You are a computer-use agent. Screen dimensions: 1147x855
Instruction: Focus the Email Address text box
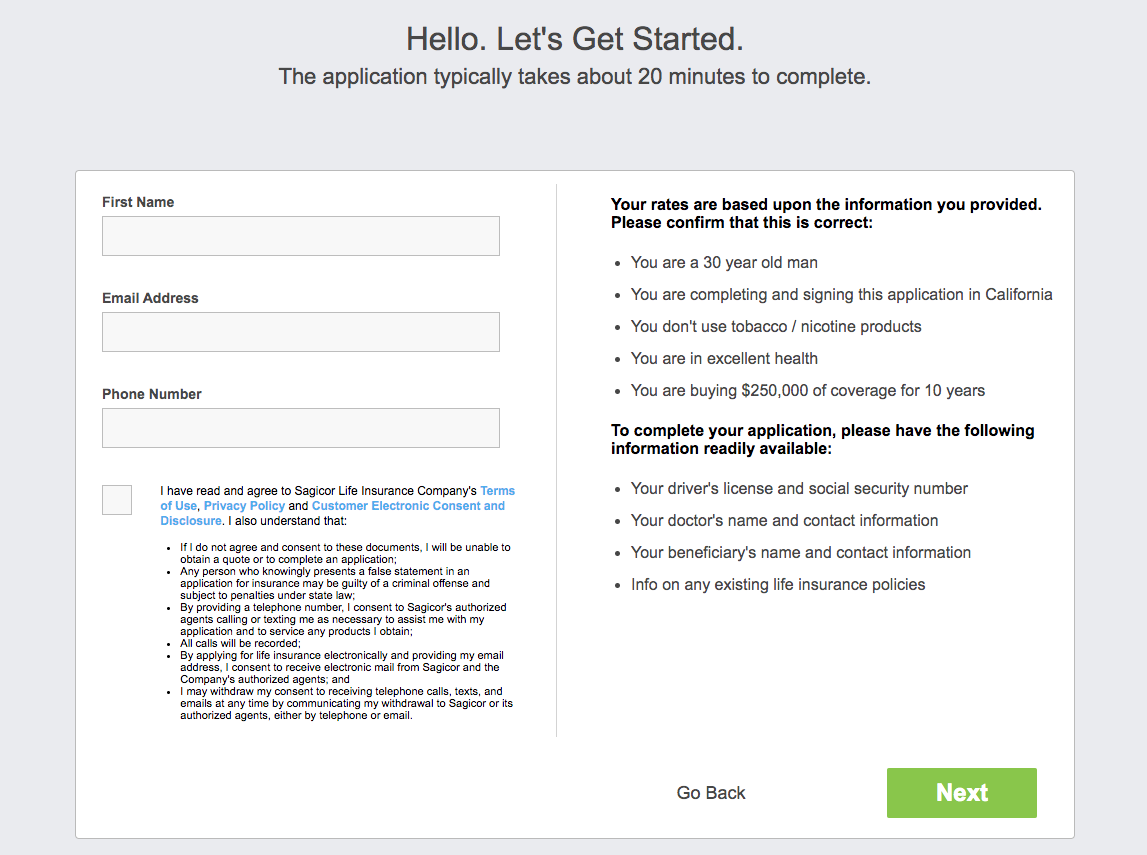pos(300,332)
